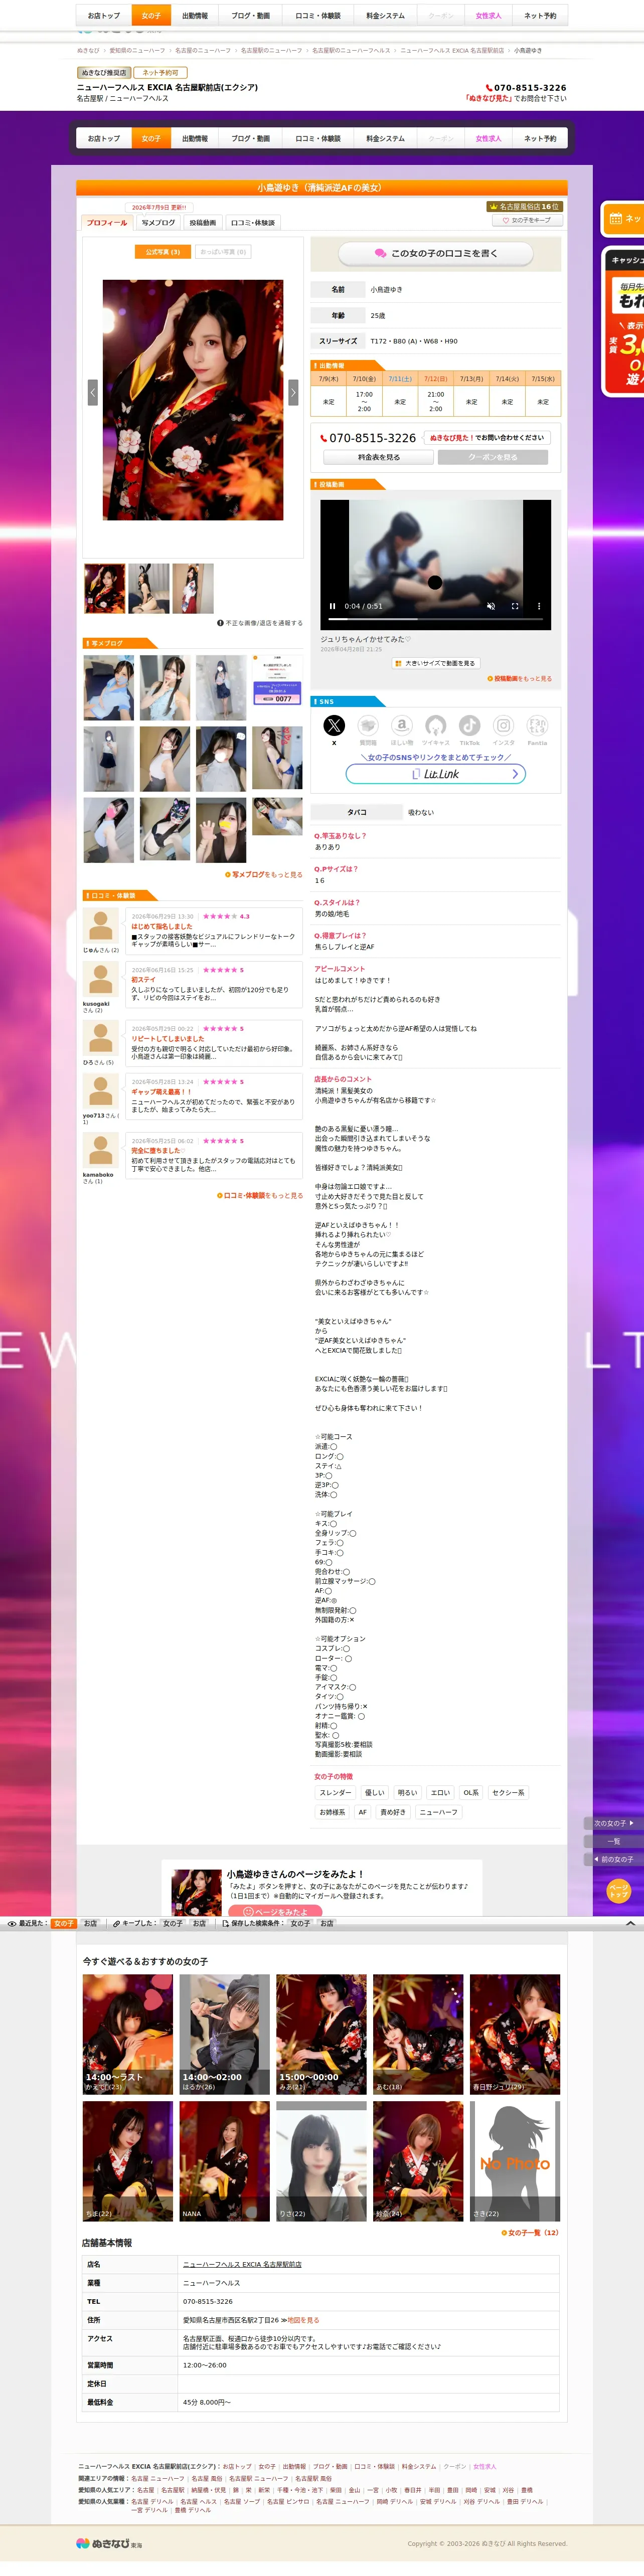
Task: Seek along the video progress bar
Action: pos(435,620)
